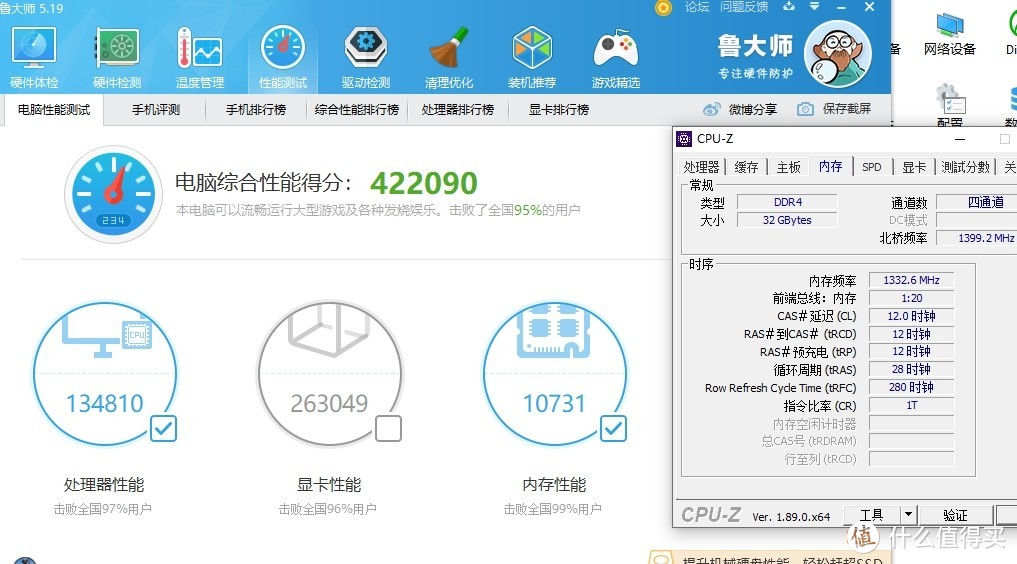Open CPU-Z SPD tab
This screenshot has height=564, width=1017.
pos(872,167)
